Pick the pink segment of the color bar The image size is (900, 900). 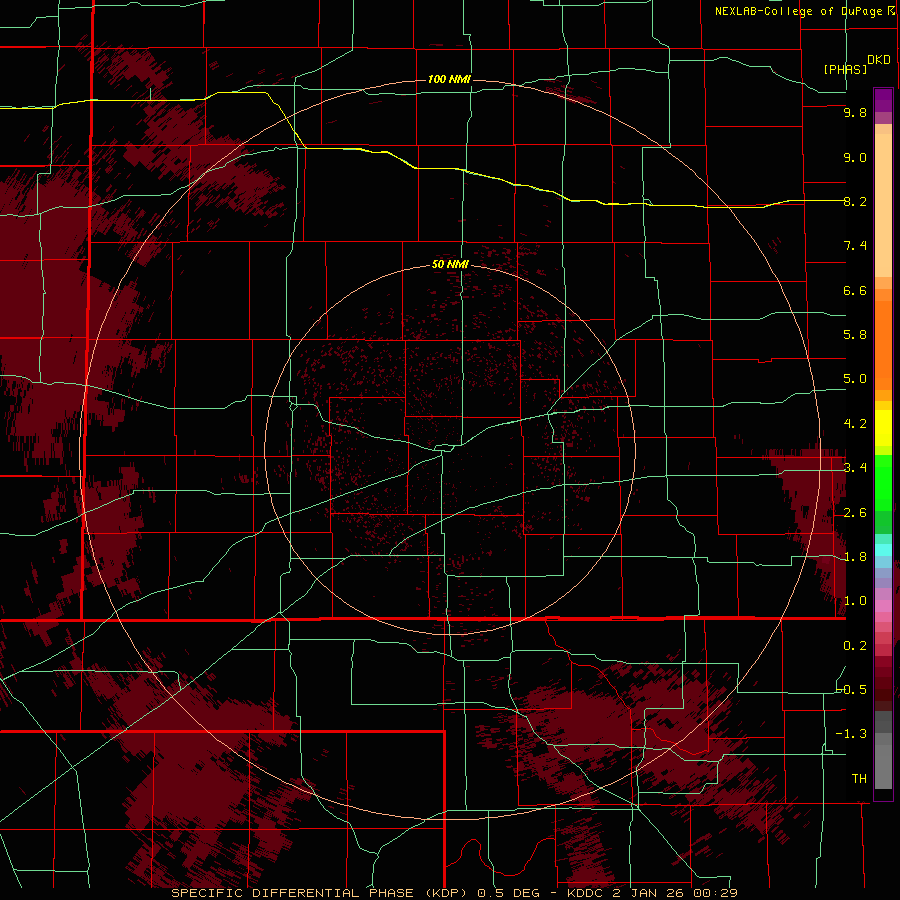(x=883, y=606)
